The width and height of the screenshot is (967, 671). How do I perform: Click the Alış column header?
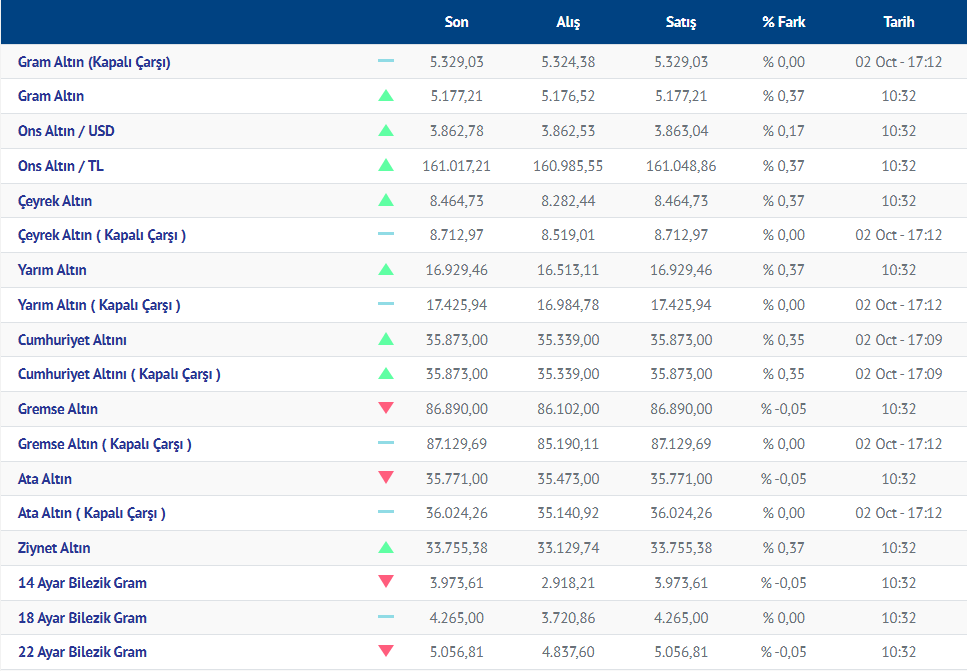tap(568, 22)
